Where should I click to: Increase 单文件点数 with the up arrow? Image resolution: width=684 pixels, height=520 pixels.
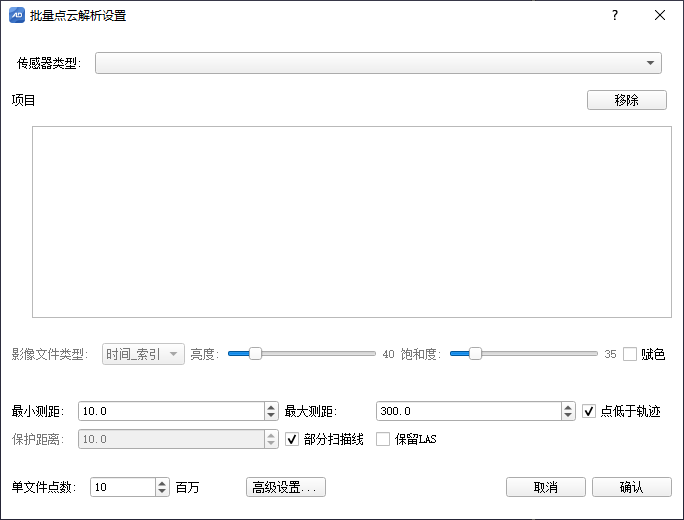(x=162, y=483)
